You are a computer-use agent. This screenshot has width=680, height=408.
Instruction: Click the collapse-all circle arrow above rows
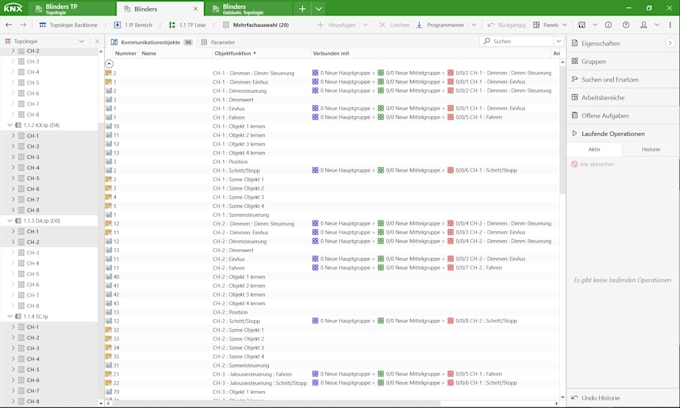pos(109,64)
